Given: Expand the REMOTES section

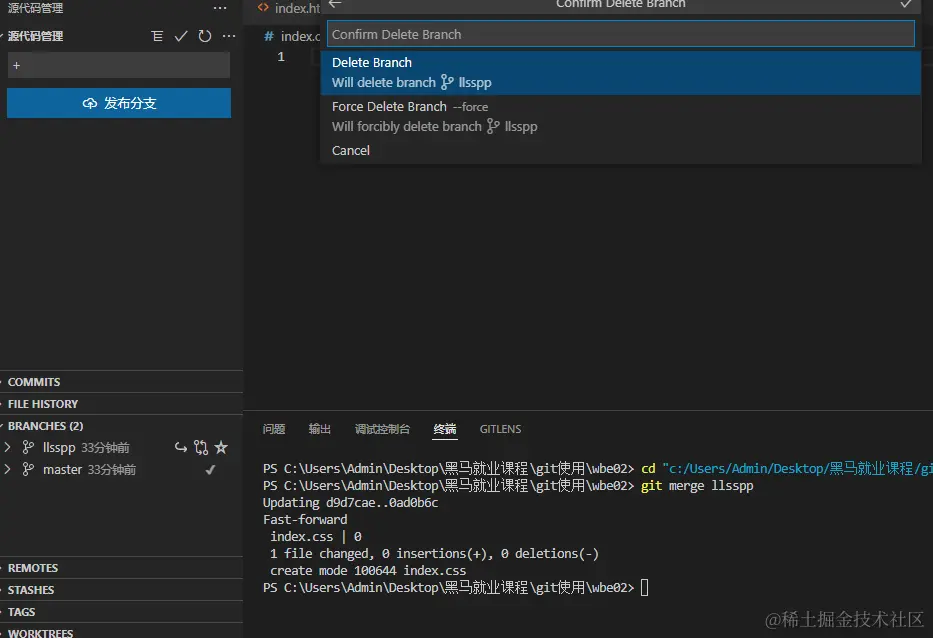Looking at the screenshot, I should (x=121, y=568).
